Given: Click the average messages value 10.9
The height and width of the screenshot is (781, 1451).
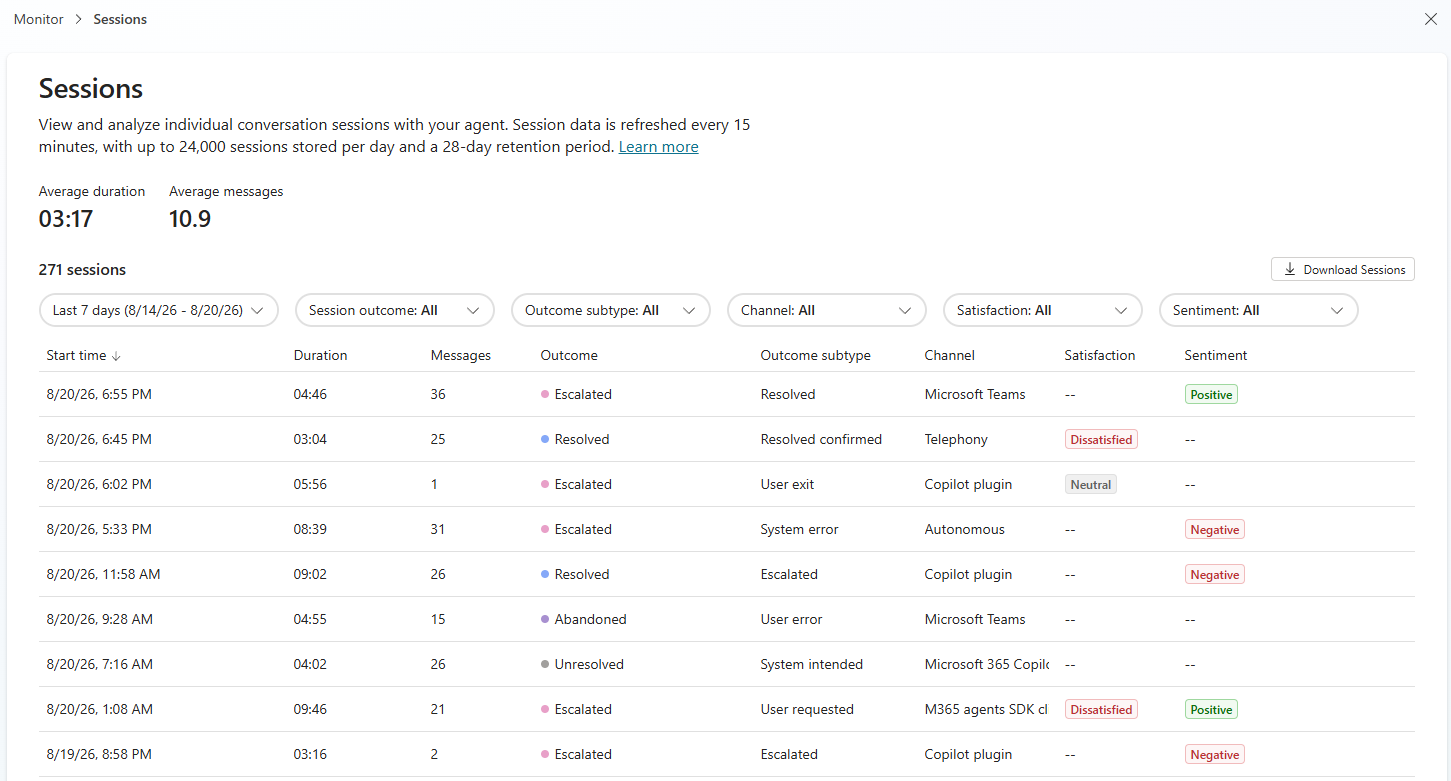Looking at the screenshot, I should pos(190,218).
